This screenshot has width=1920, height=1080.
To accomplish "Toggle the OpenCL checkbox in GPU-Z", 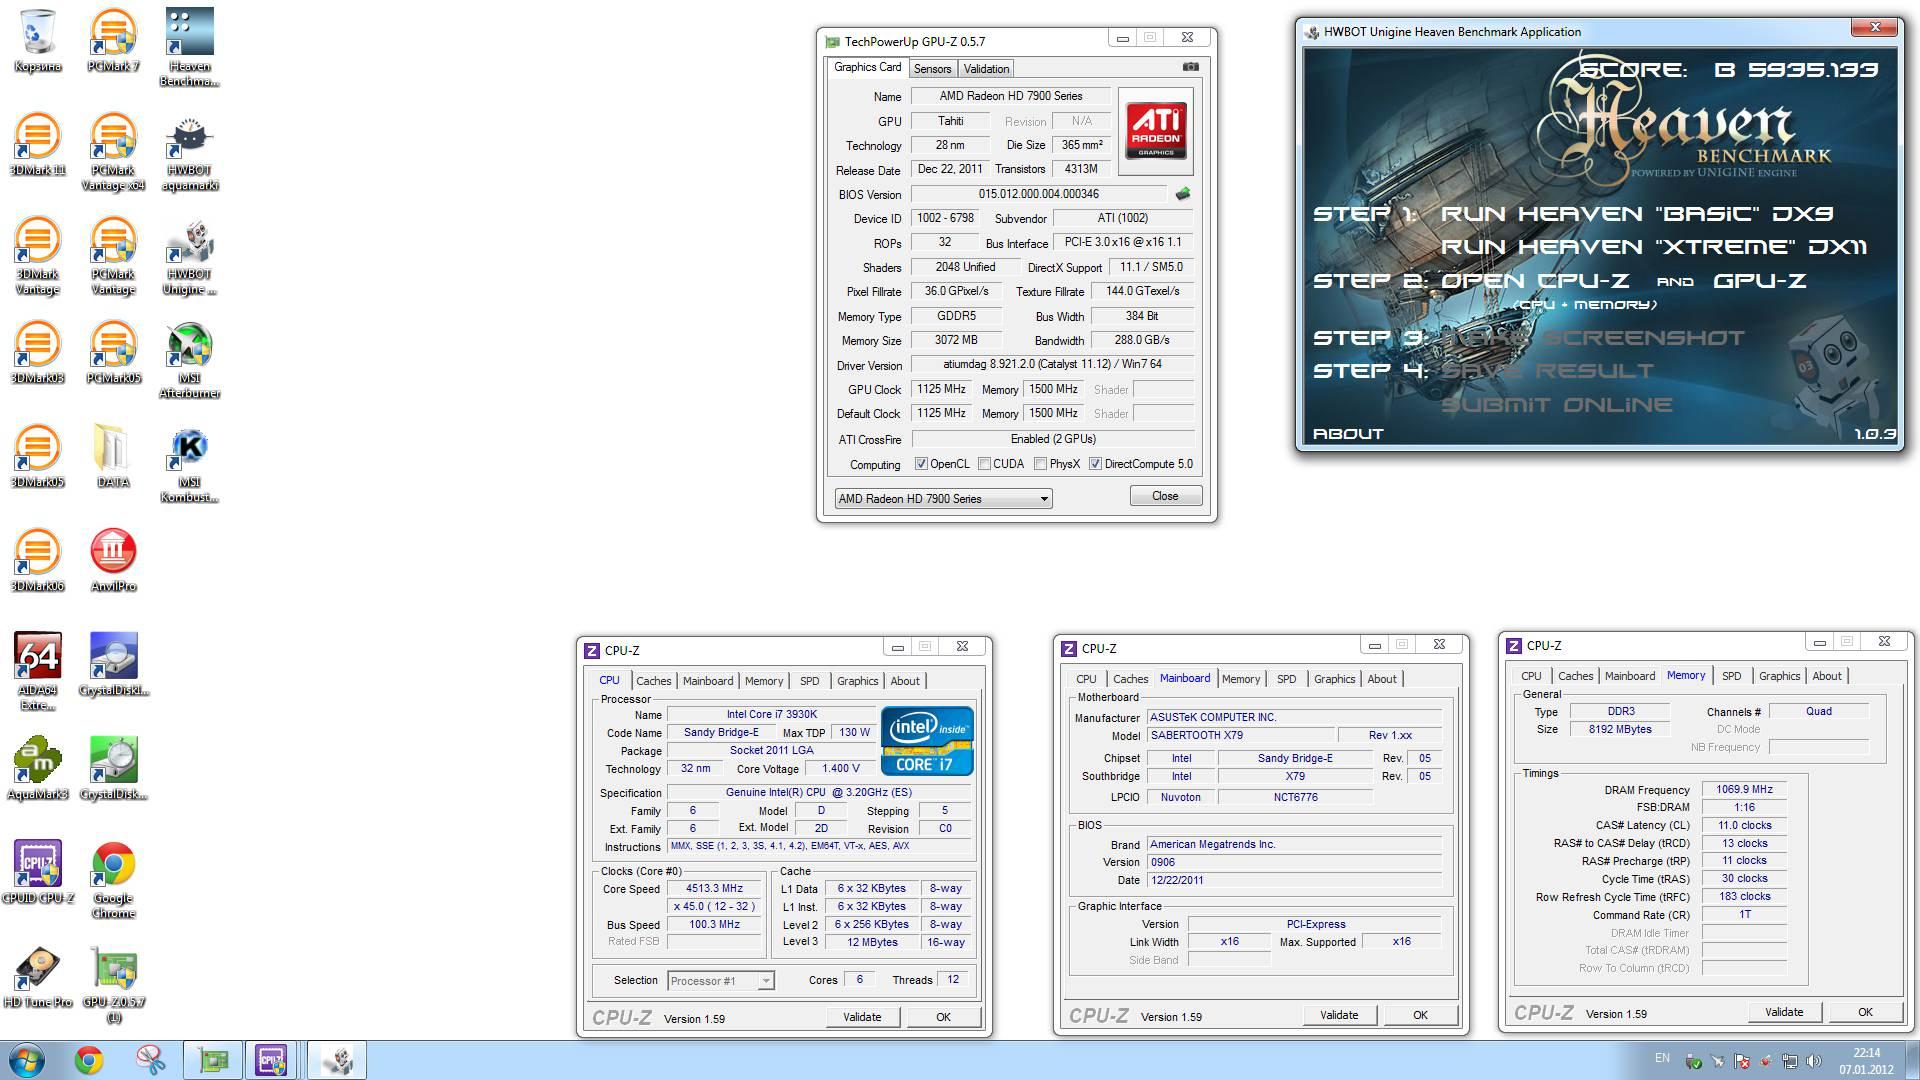I will click(x=921, y=464).
